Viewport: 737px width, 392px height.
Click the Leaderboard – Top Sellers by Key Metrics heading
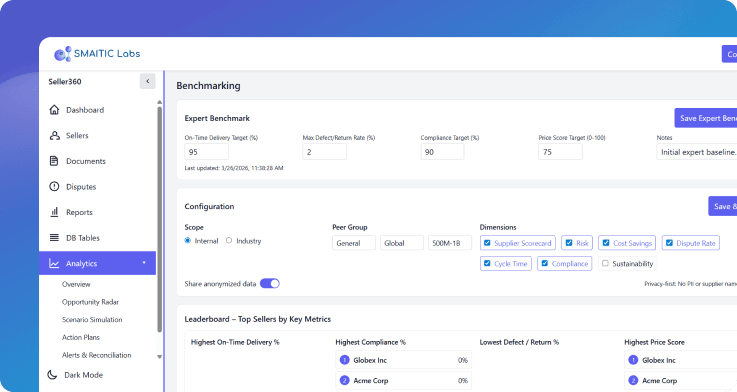(x=258, y=319)
